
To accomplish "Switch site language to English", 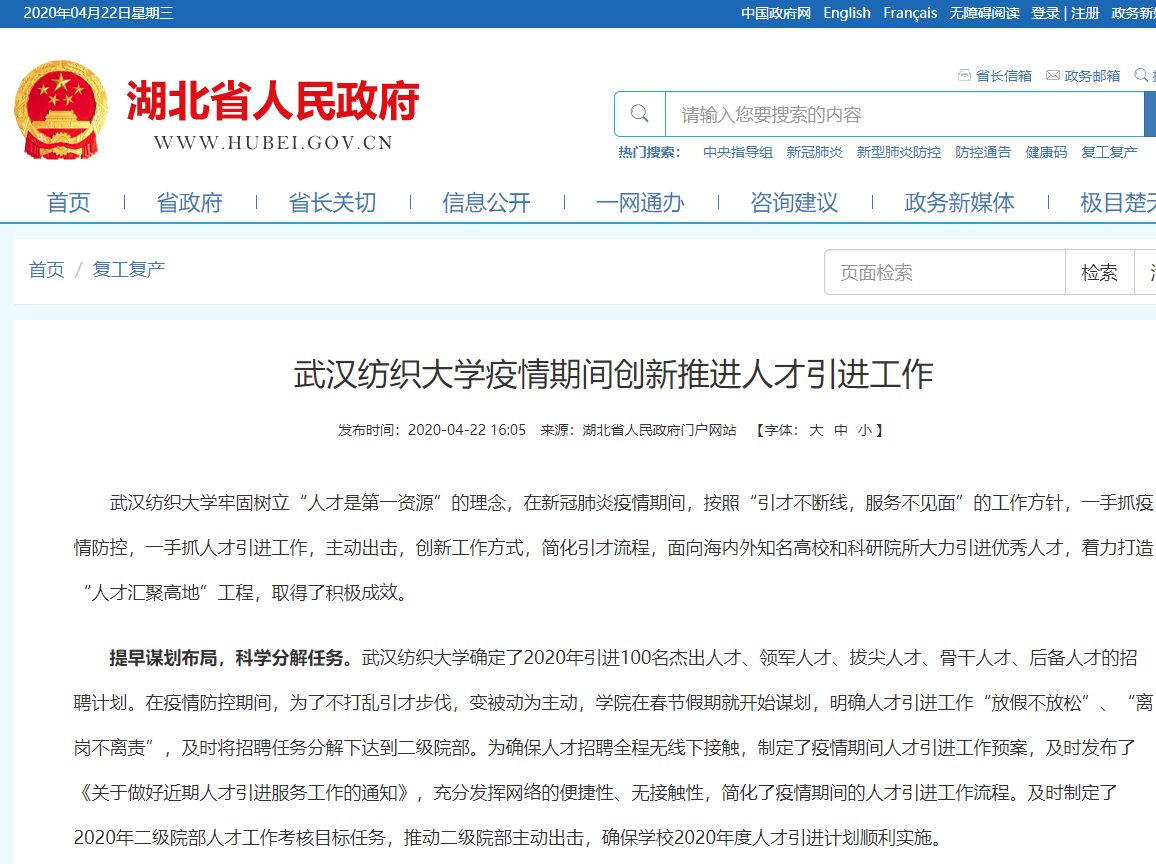I will point(847,13).
